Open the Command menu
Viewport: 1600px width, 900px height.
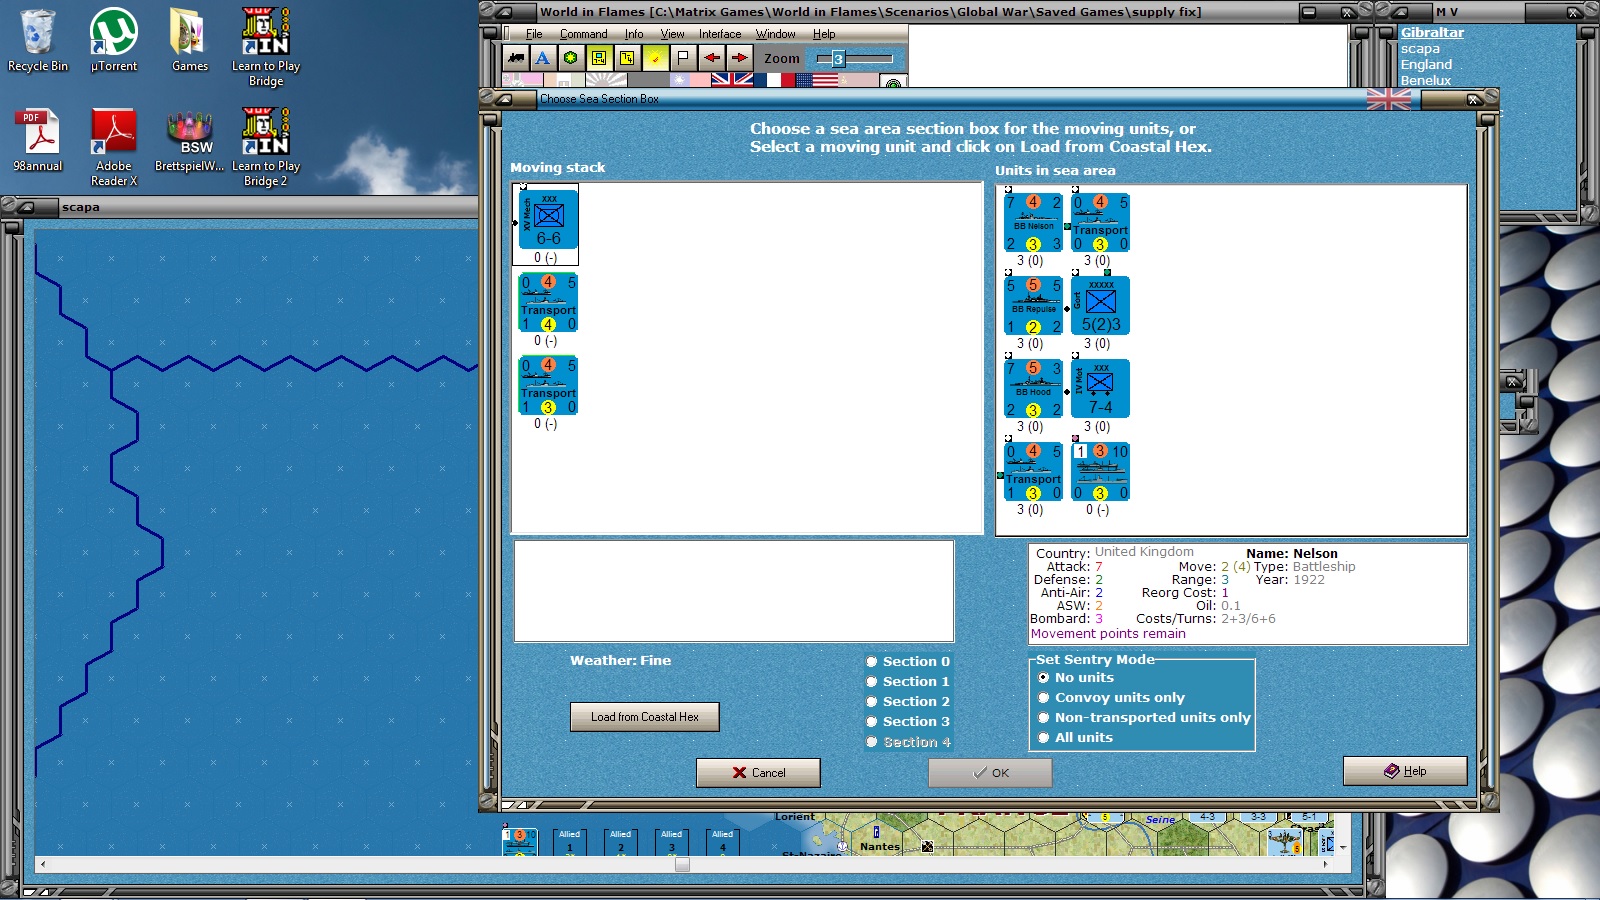(x=584, y=34)
